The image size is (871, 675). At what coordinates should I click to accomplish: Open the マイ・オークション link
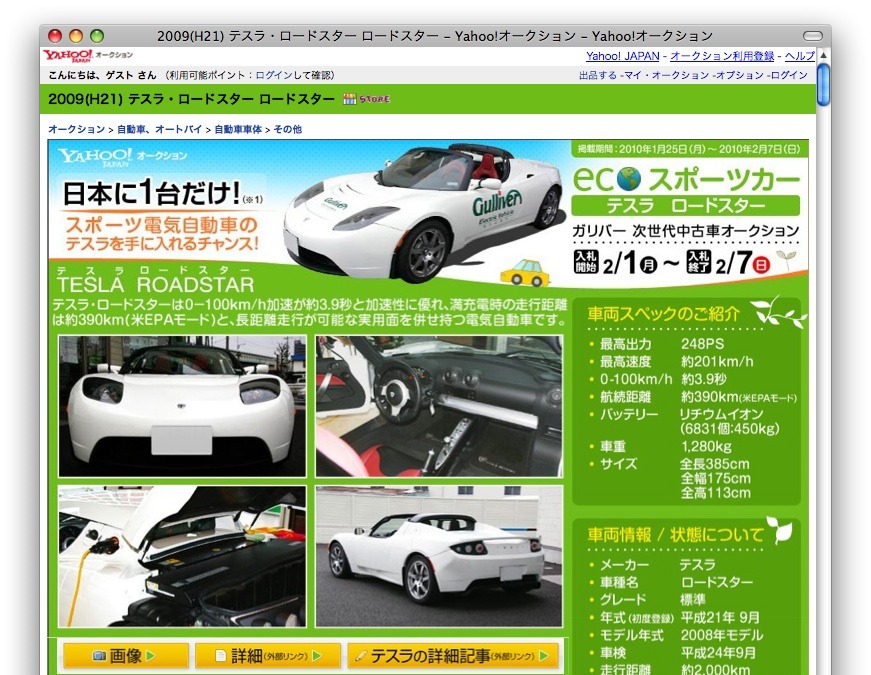(666, 76)
